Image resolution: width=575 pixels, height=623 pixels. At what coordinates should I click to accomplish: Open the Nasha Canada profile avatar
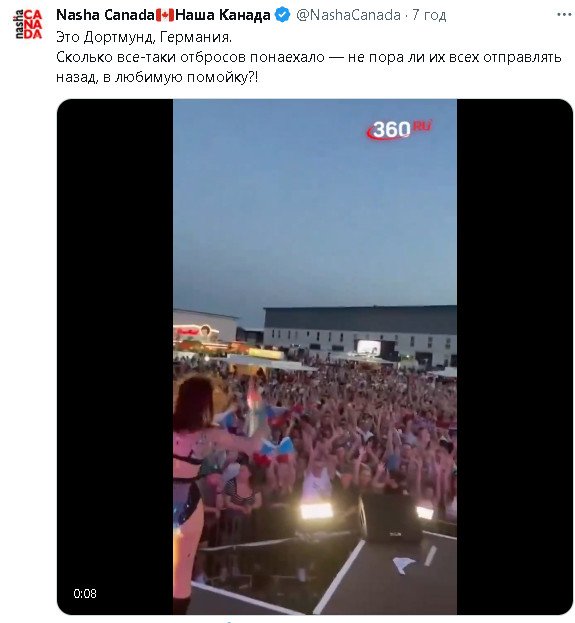(x=28, y=25)
